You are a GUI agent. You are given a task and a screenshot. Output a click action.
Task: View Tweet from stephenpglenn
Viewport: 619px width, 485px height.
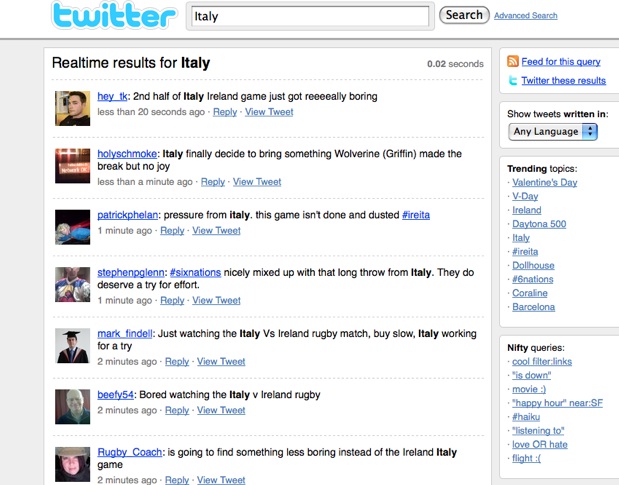pos(216,300)
